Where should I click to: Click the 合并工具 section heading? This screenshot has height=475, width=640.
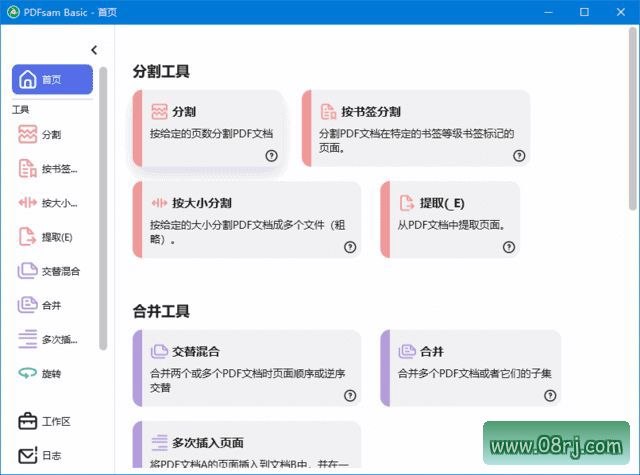[161, 311]
